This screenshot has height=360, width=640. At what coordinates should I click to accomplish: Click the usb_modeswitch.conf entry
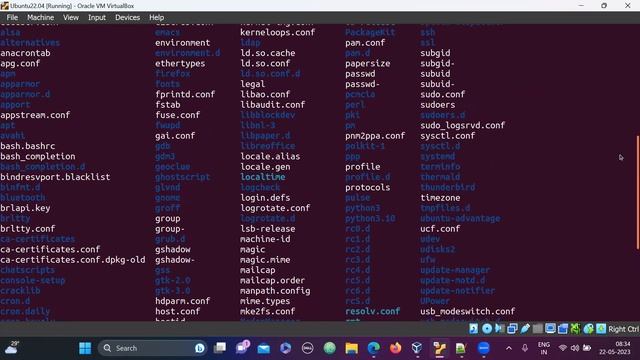468,311
